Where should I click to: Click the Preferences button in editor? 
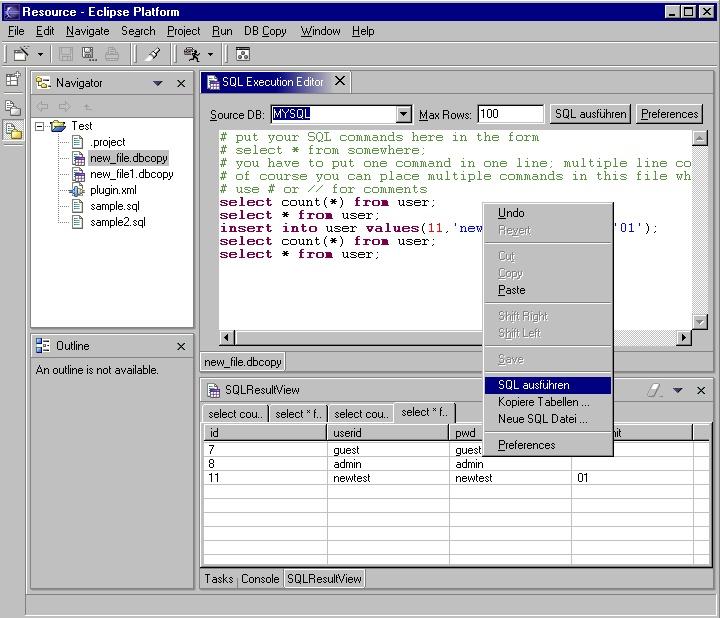pyautogui.click(x=669, y=114)
